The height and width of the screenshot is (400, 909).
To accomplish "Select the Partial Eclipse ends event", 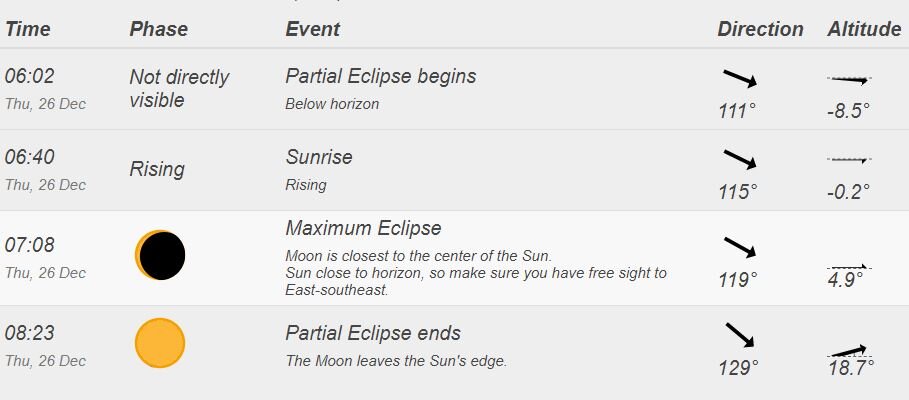I will coord(373,333).
